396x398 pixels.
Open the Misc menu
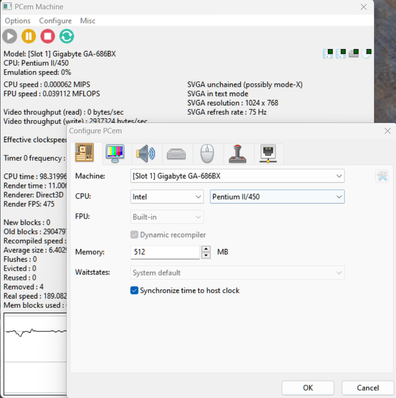tap(87, 21)
